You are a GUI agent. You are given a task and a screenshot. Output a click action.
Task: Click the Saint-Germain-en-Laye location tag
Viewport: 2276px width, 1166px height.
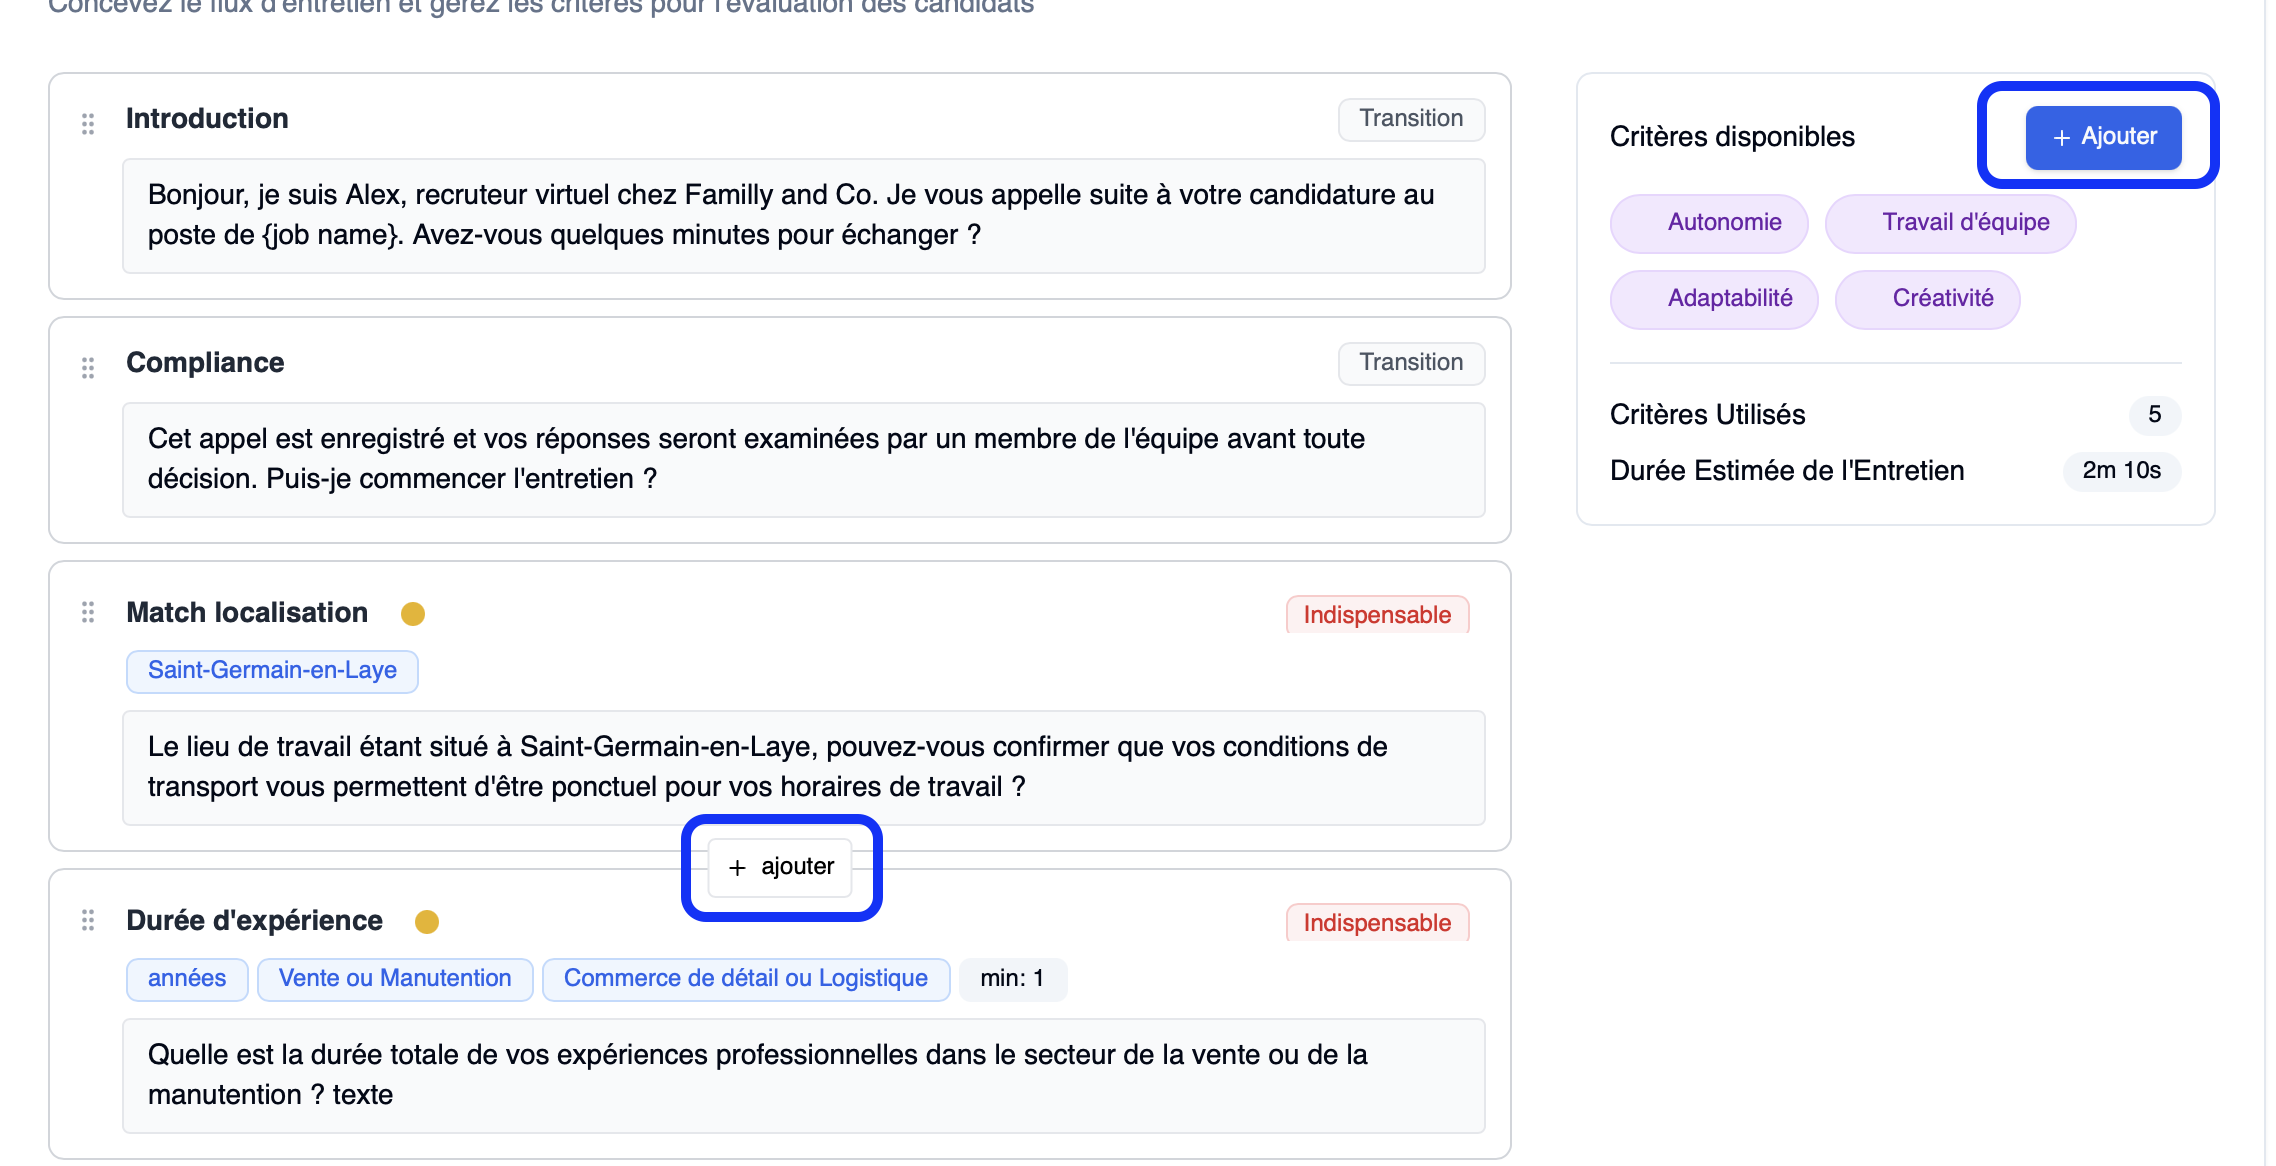[272, 671]
